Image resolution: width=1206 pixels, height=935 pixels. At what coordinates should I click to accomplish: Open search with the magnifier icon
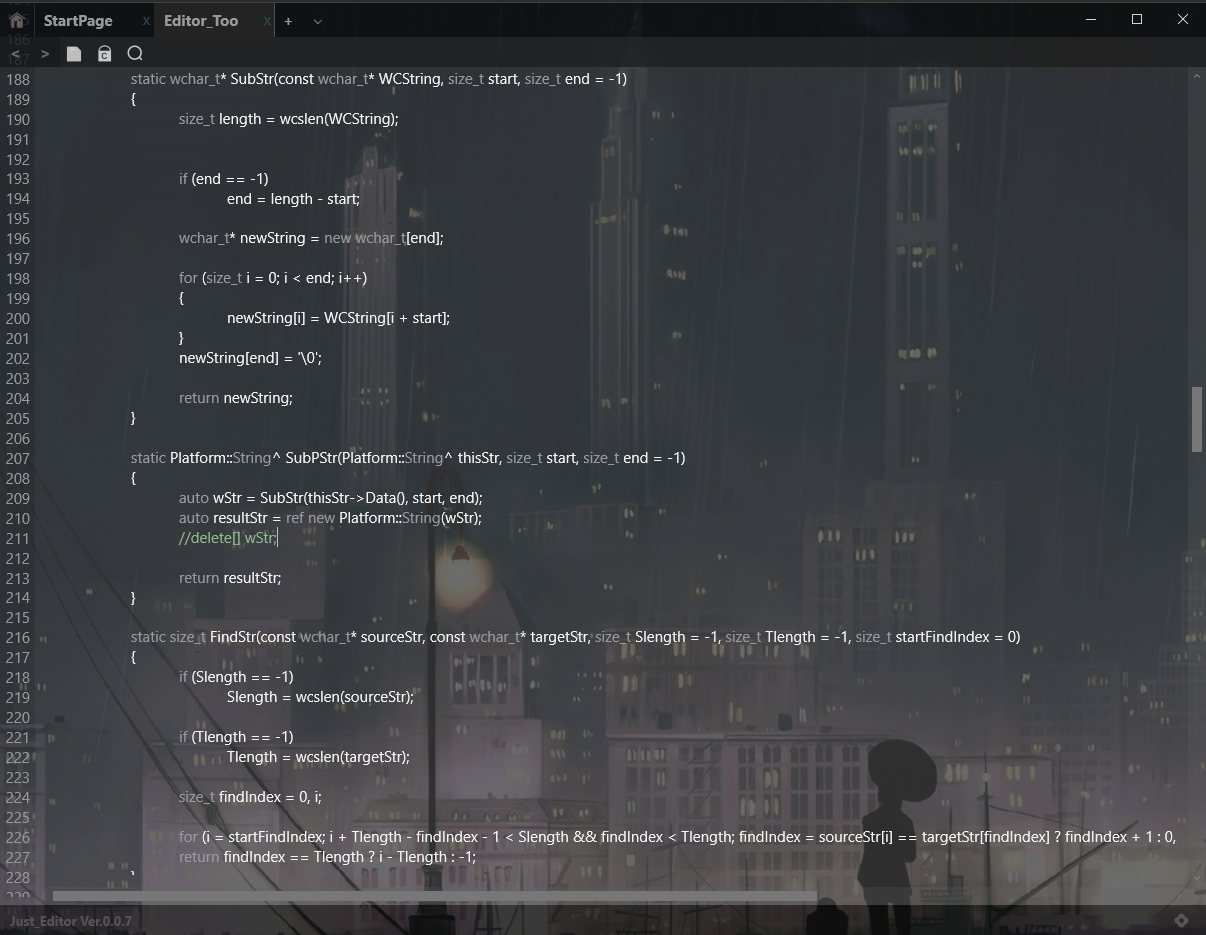tap(135, 54)
